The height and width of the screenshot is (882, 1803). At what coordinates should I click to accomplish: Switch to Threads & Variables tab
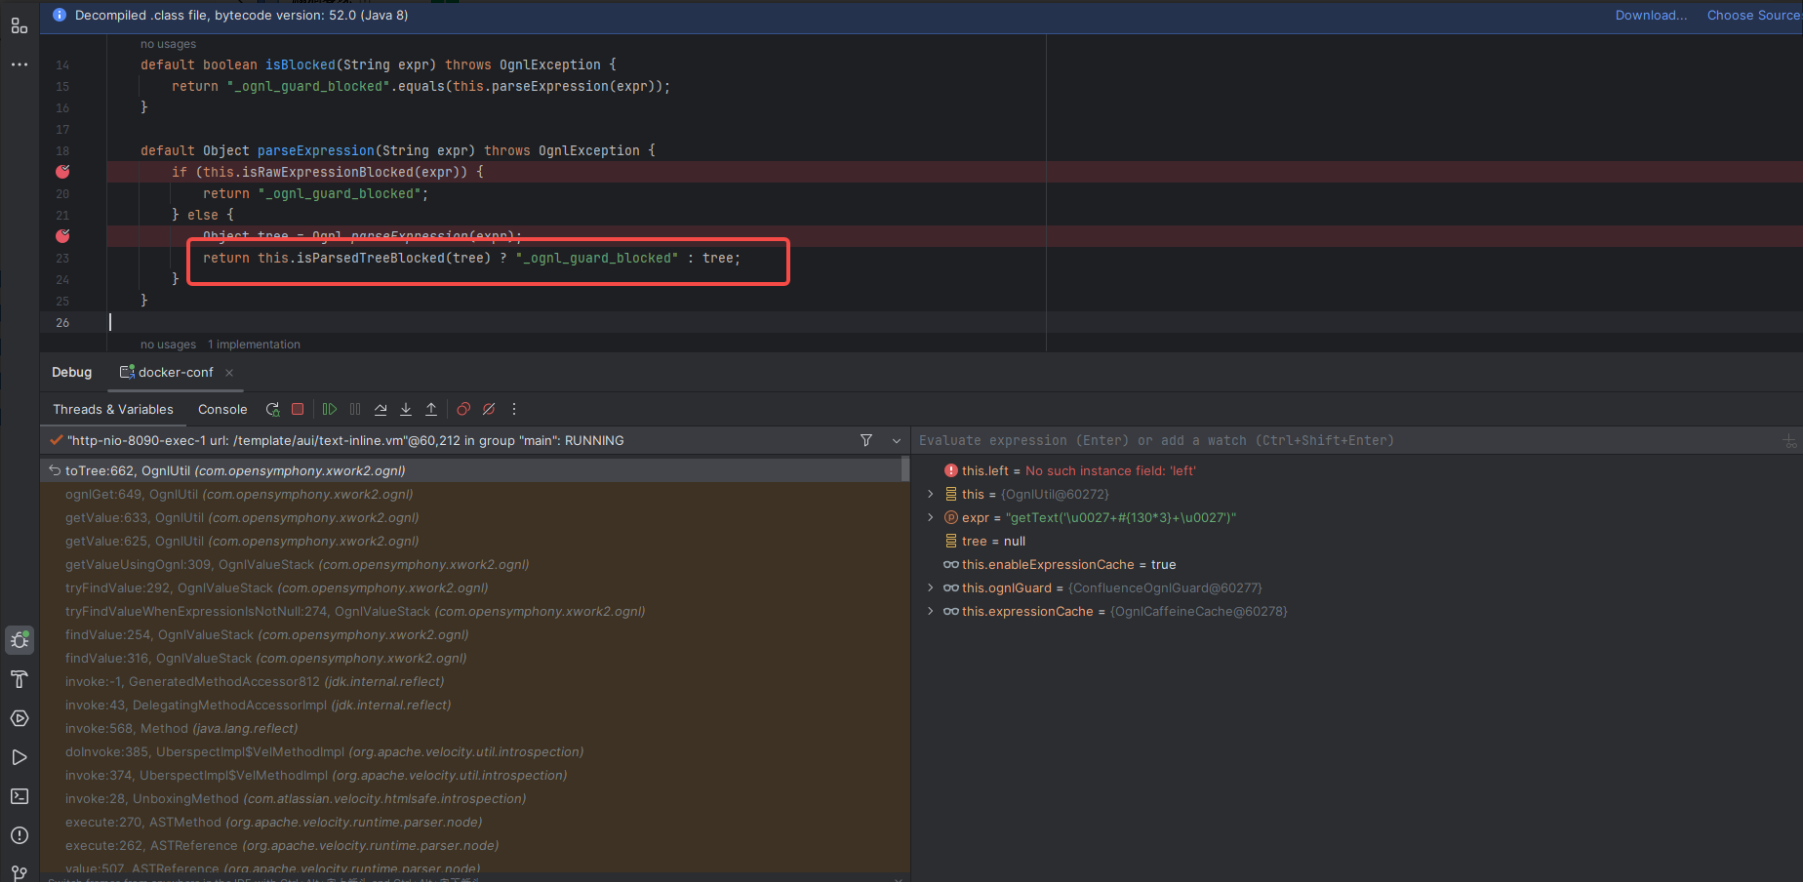(x=113, y=409)
